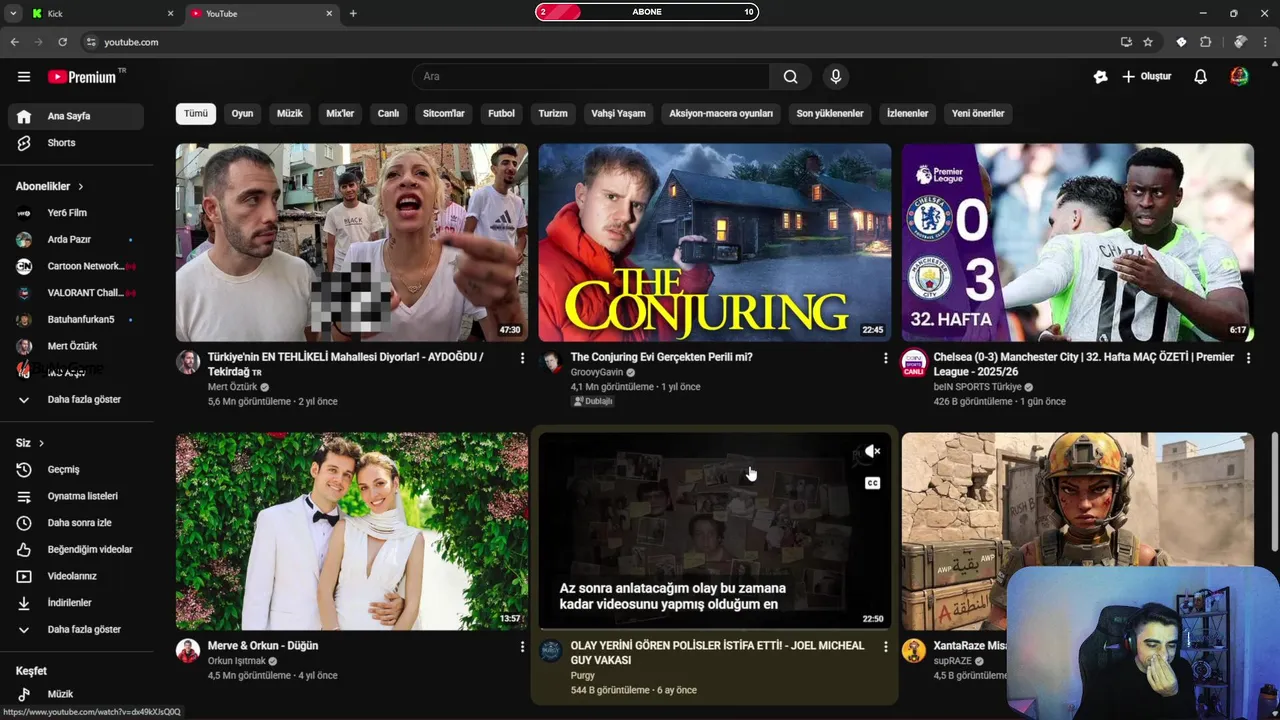The image size is (1280, 720).
Task: Select the İzlenenler chip
Action: (908, 114)
